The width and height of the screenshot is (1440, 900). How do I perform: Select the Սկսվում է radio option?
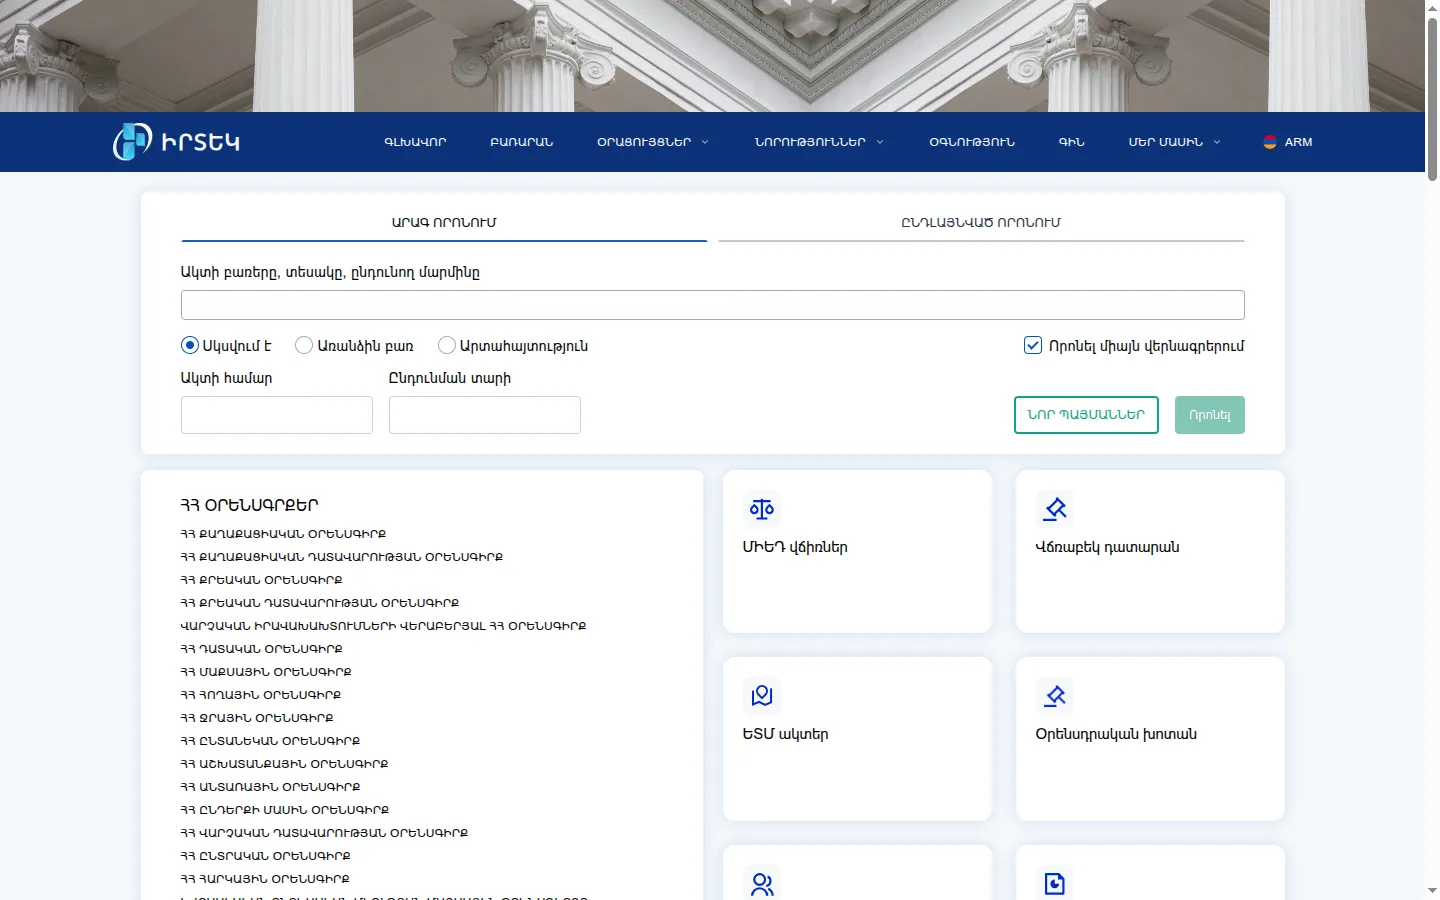pos(190,346)
